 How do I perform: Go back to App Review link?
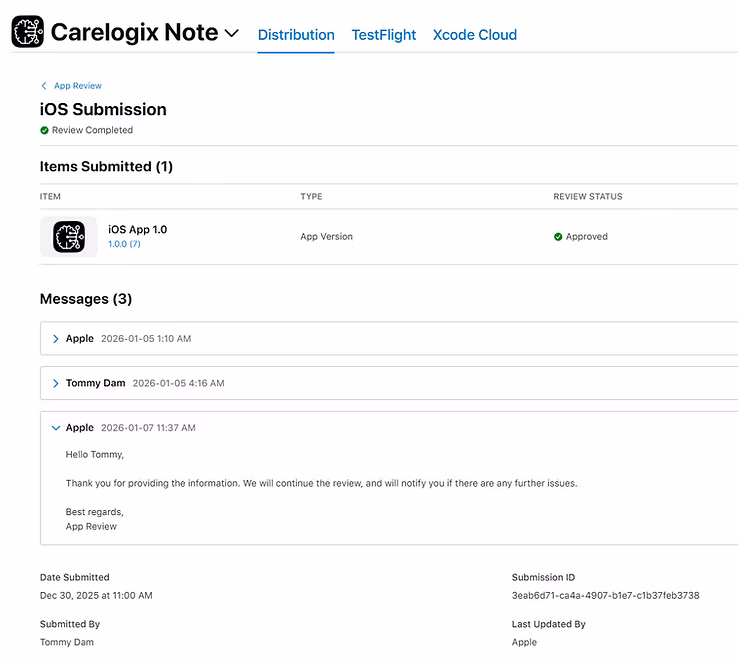78,86
